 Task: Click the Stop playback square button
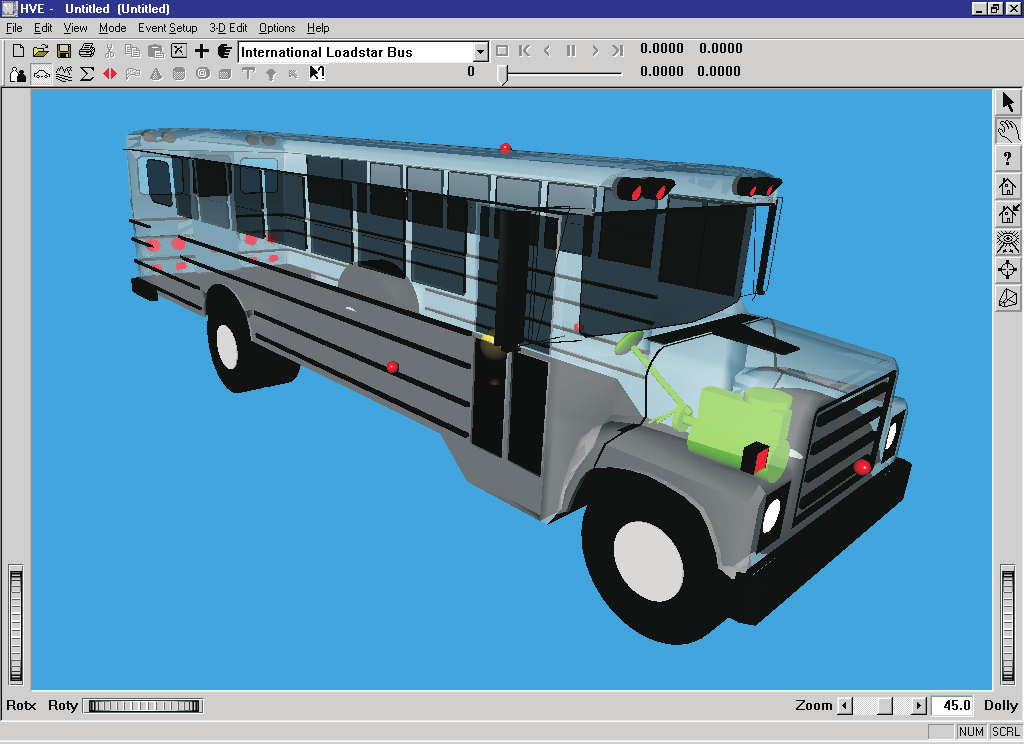click(x=502, y=50)
